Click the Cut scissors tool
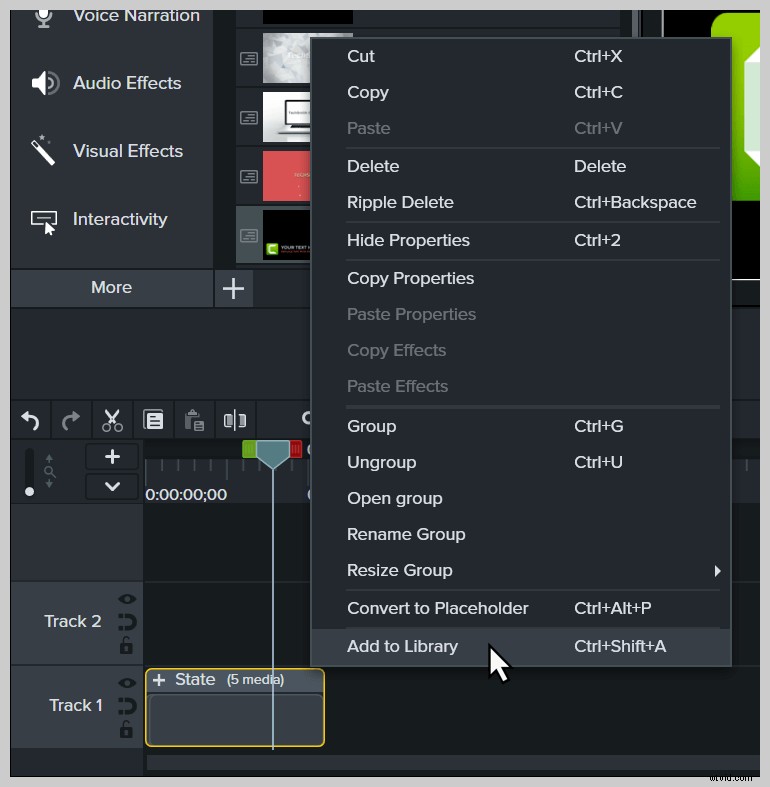770x787 pixels. (112, 421)
